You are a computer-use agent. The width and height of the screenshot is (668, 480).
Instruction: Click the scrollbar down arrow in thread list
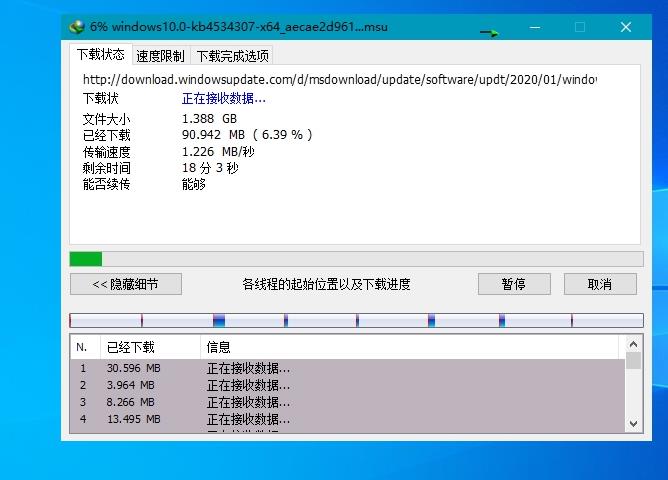(633, 424)
